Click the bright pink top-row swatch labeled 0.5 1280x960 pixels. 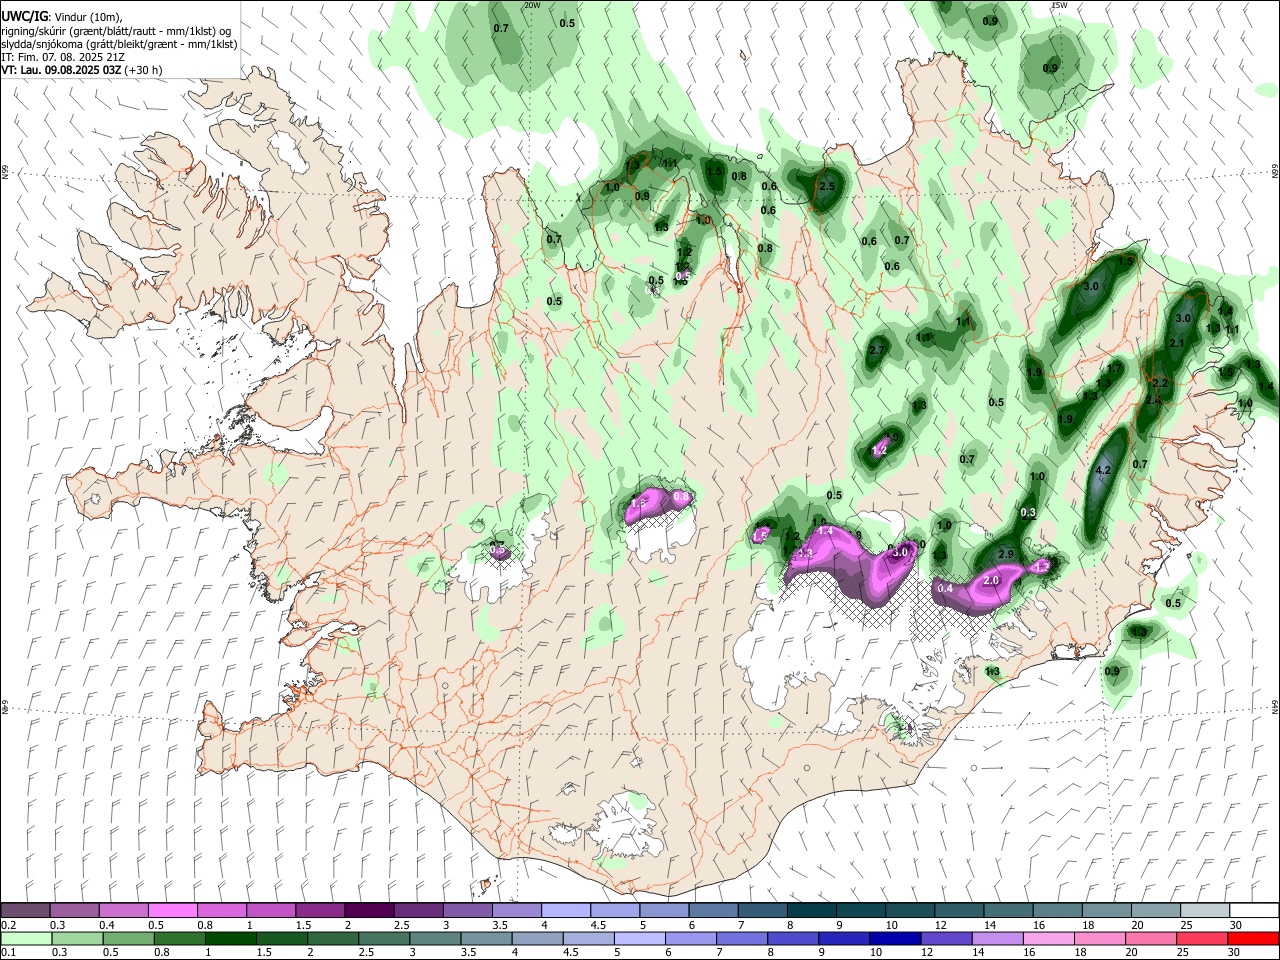click(172, 910)
